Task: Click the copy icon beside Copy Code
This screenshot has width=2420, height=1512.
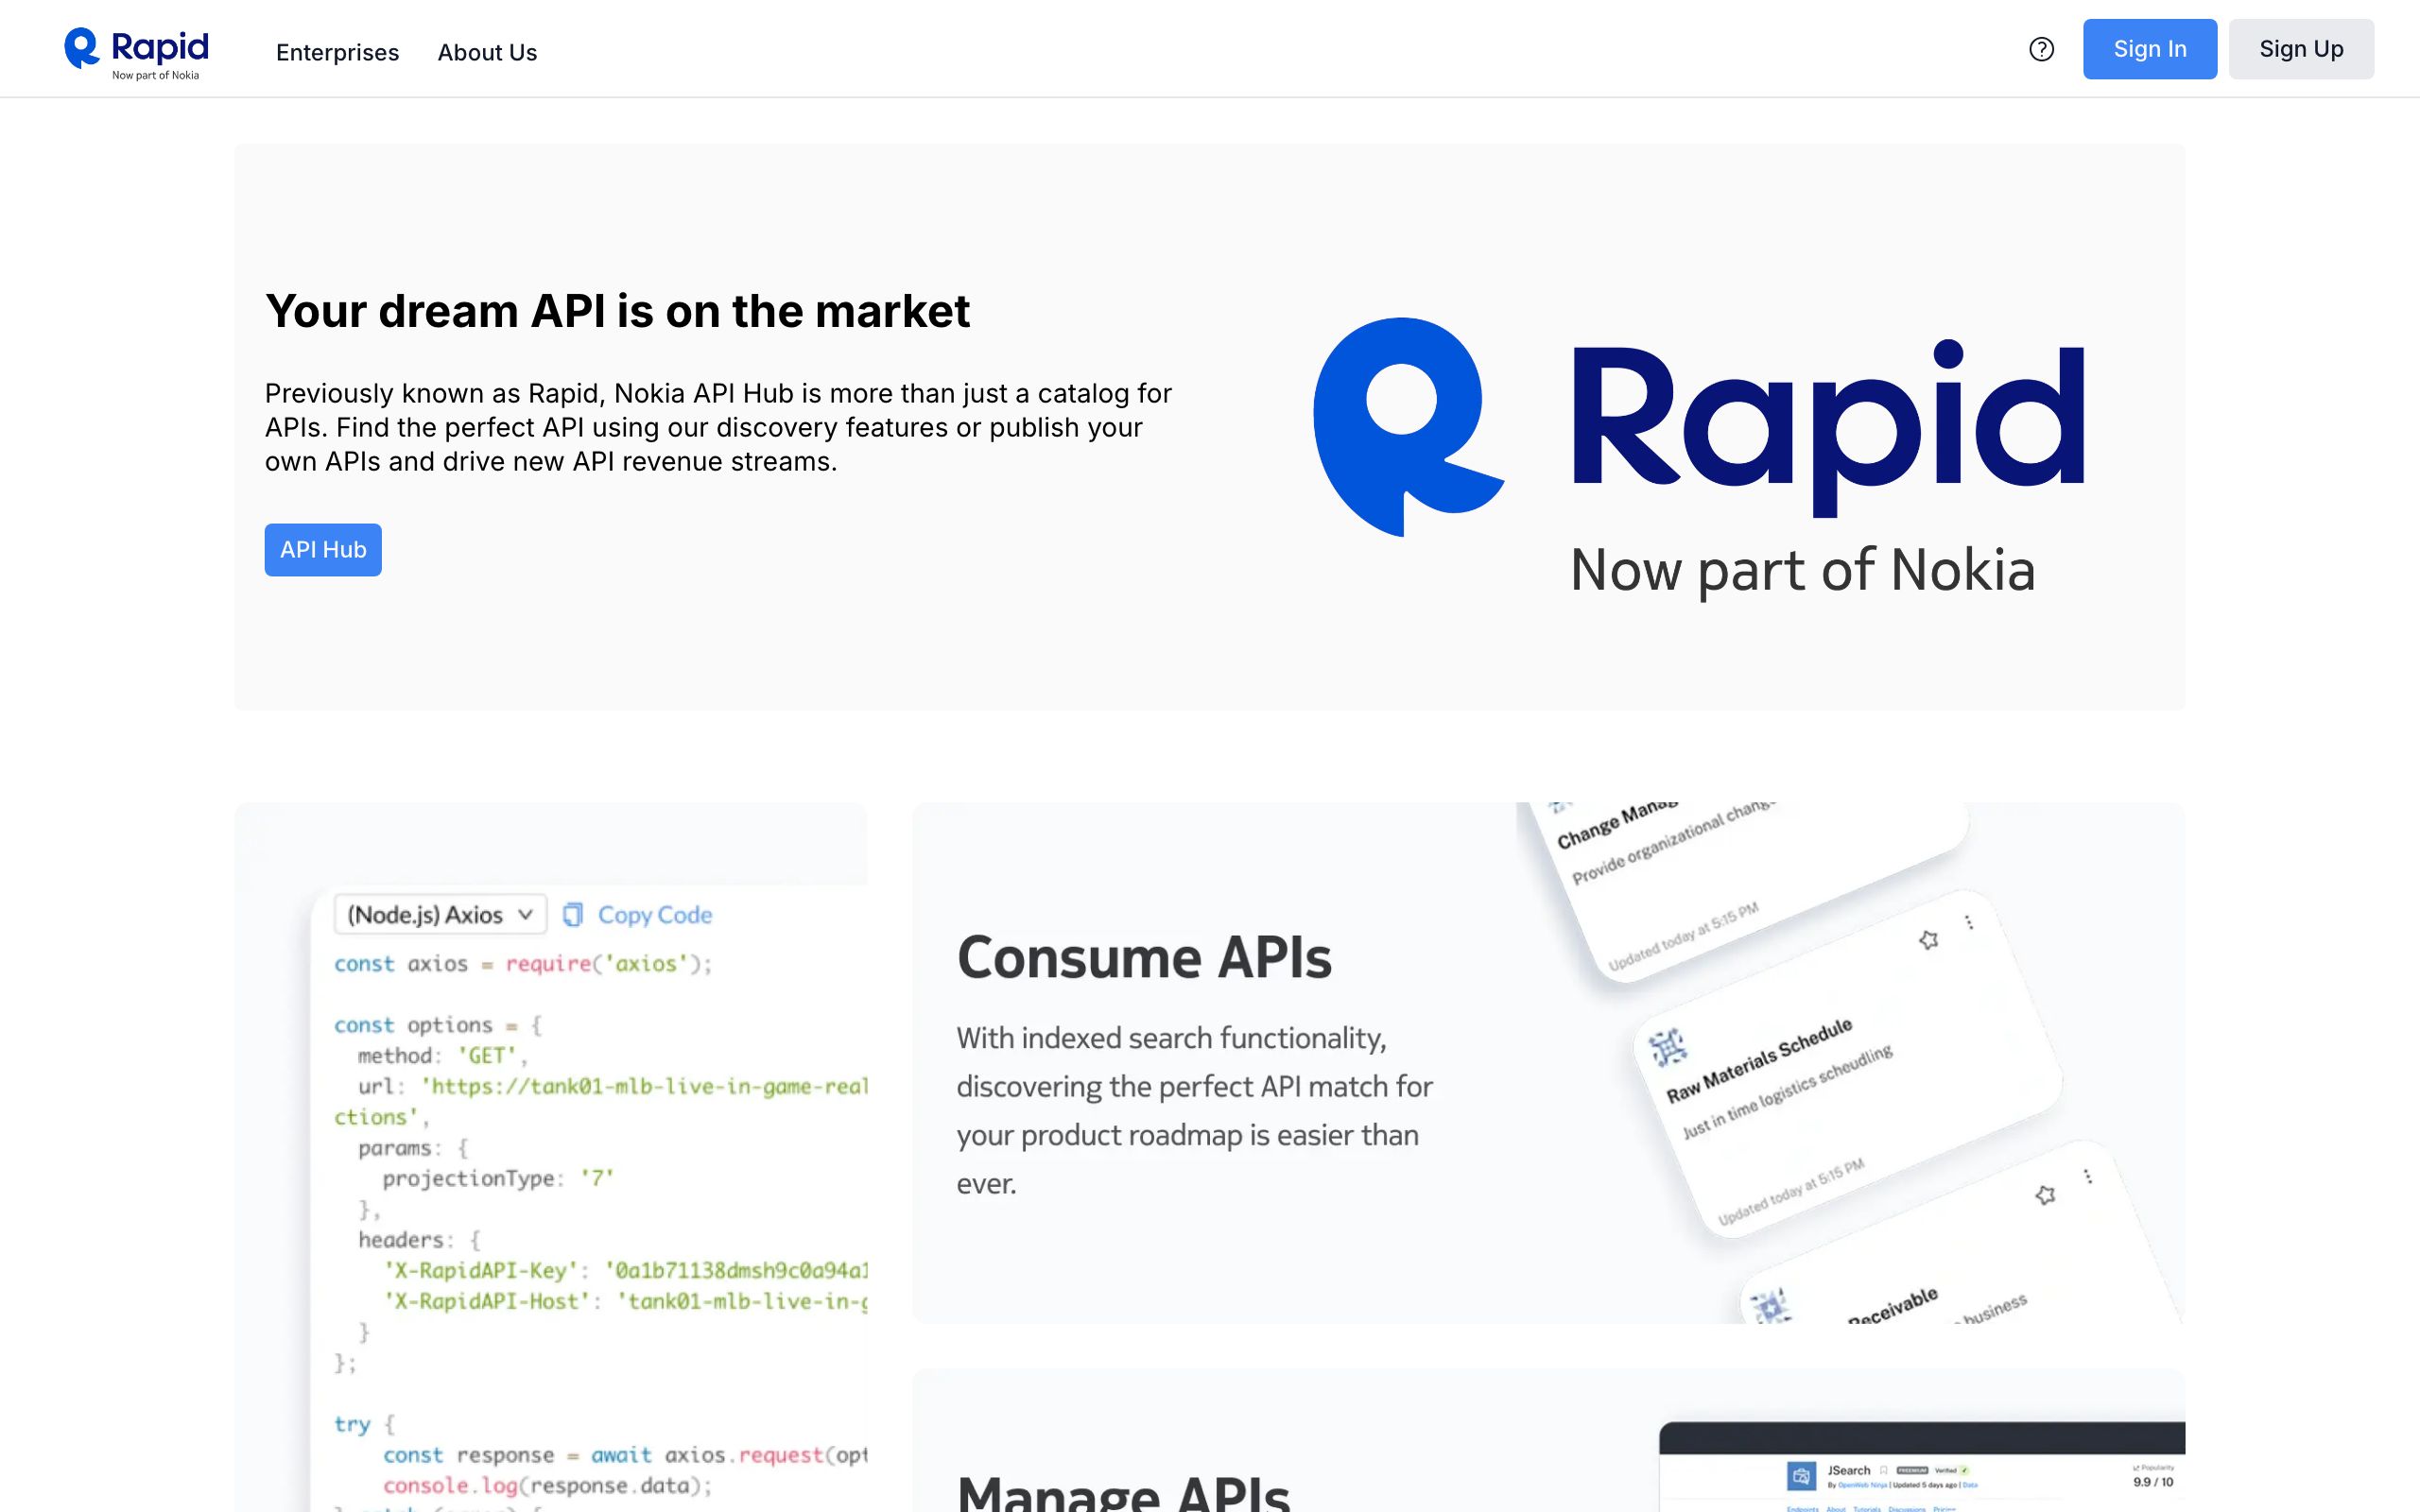Action: coord(572,914)
